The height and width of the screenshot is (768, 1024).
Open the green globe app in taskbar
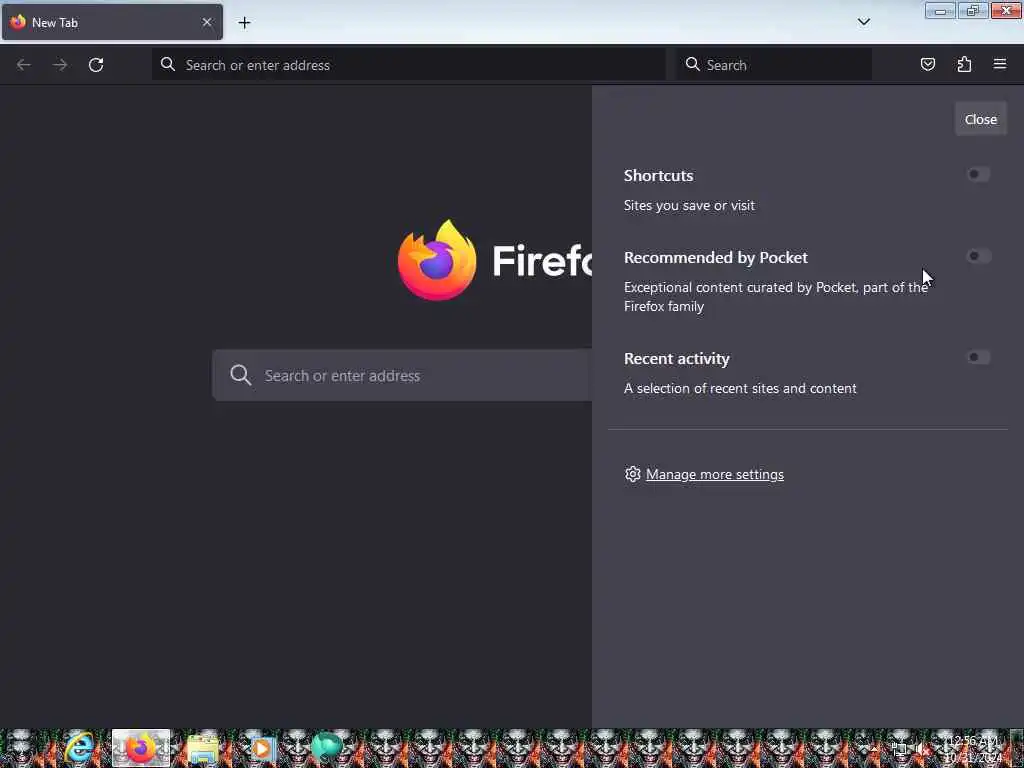(x=327, y=748)
